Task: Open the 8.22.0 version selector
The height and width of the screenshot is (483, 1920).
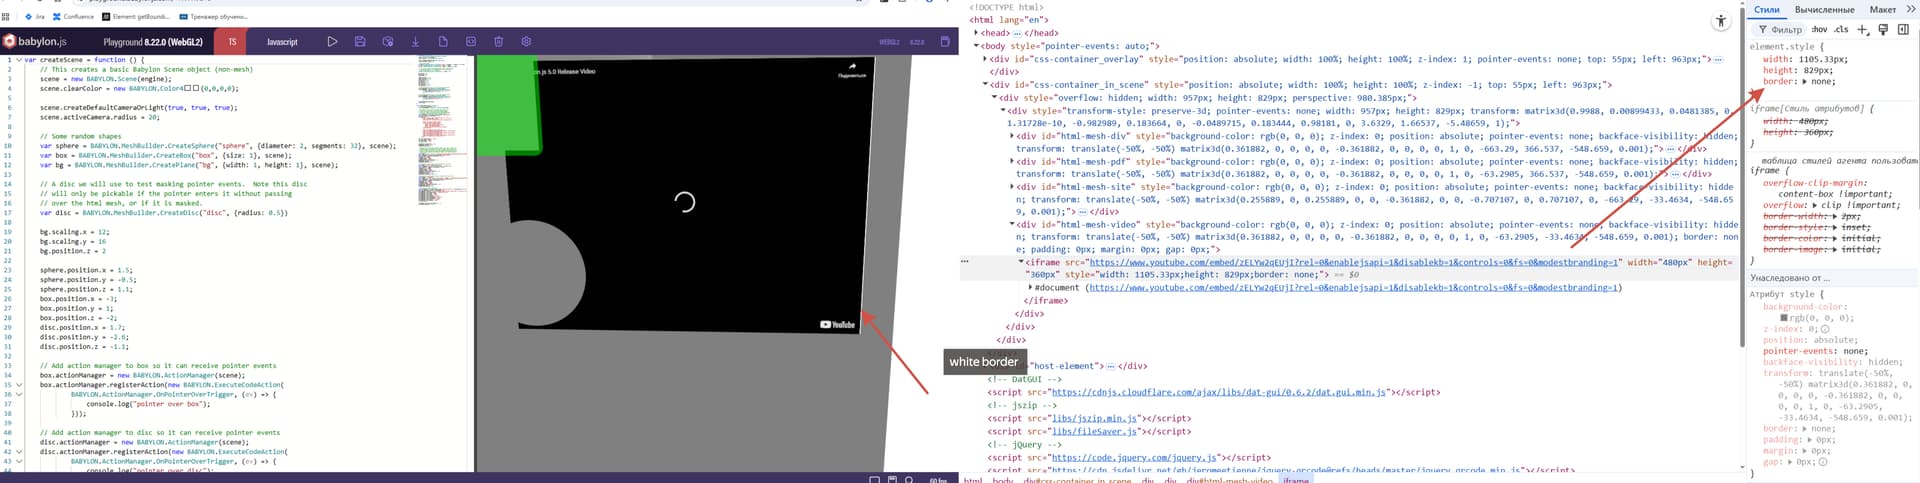Action: pos(917,42)
